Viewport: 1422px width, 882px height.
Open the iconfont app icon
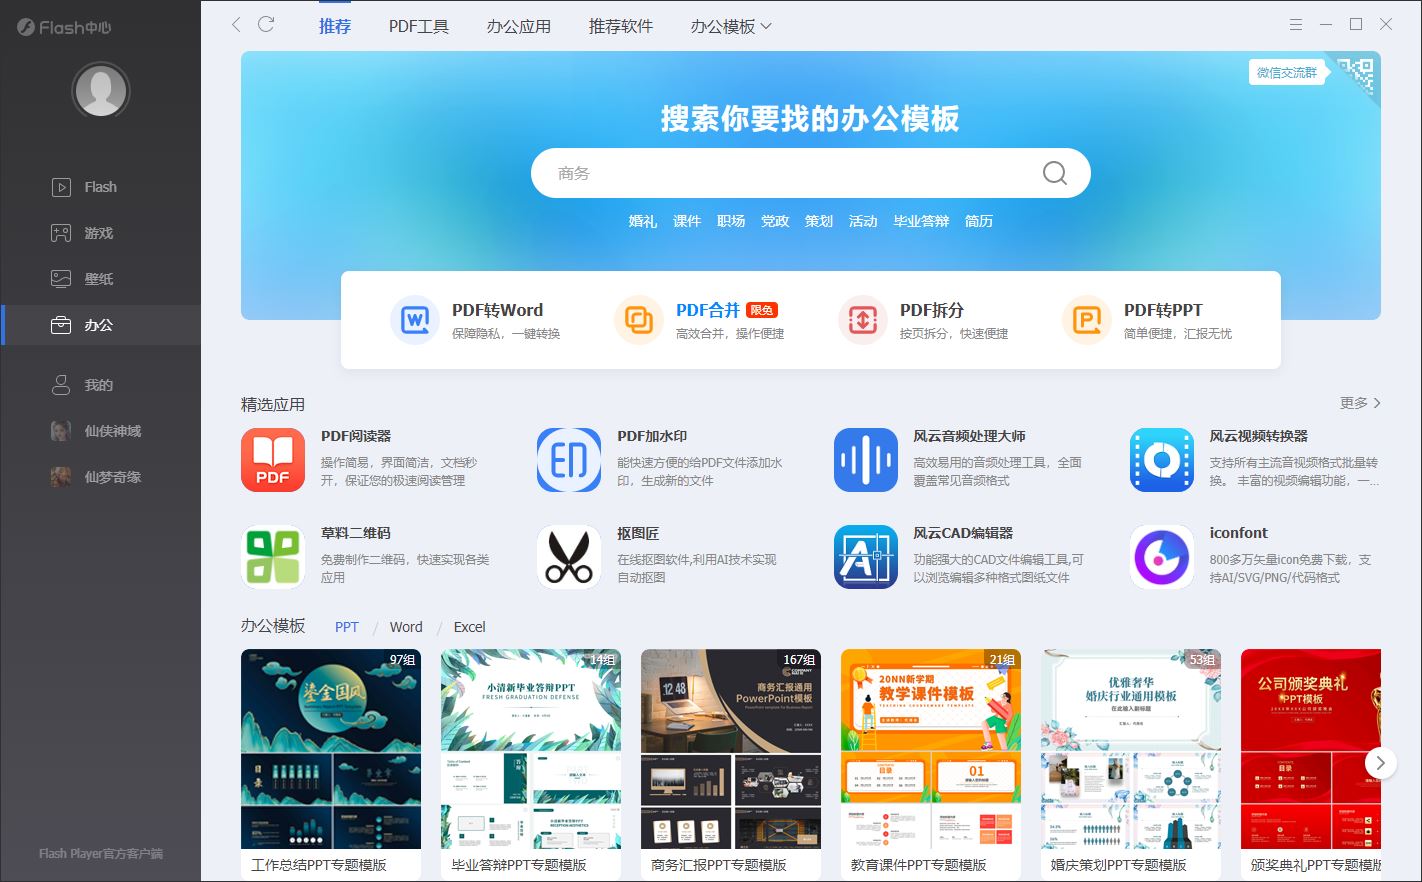pyautogui.click(x=1161, y=557)
